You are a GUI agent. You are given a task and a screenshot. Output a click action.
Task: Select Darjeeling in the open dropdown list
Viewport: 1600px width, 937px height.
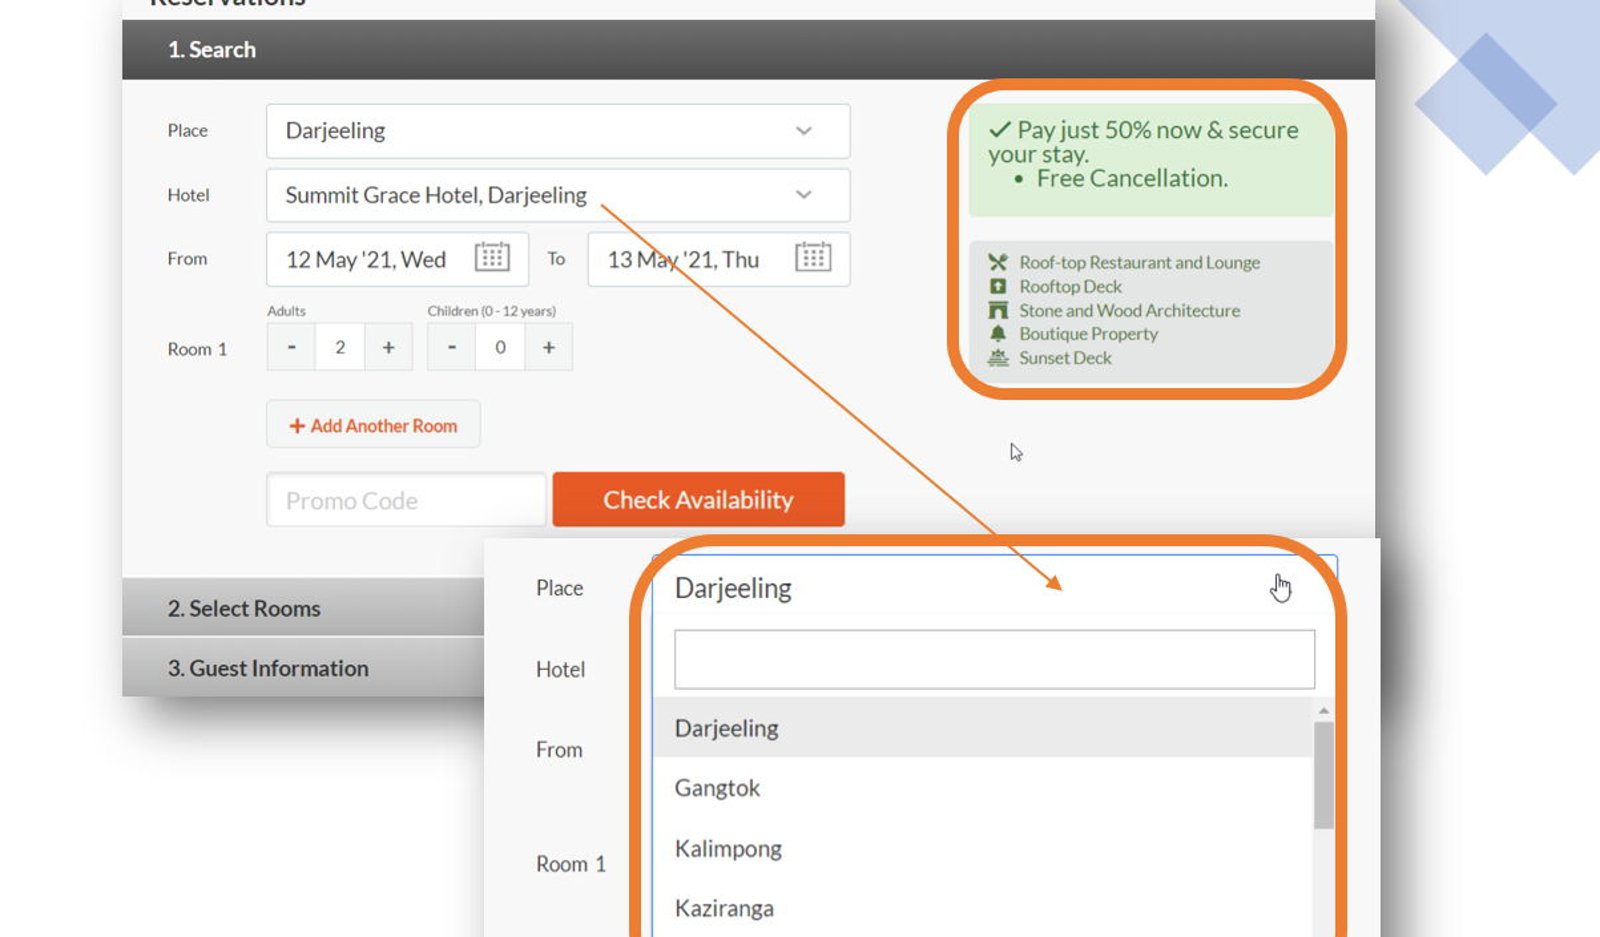[982, 728]
